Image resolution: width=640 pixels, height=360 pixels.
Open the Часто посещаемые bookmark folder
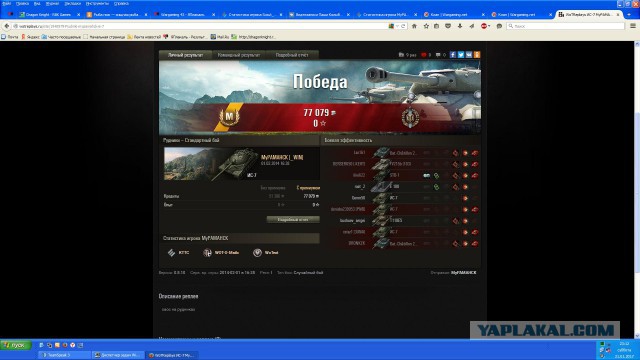point(61,37)
